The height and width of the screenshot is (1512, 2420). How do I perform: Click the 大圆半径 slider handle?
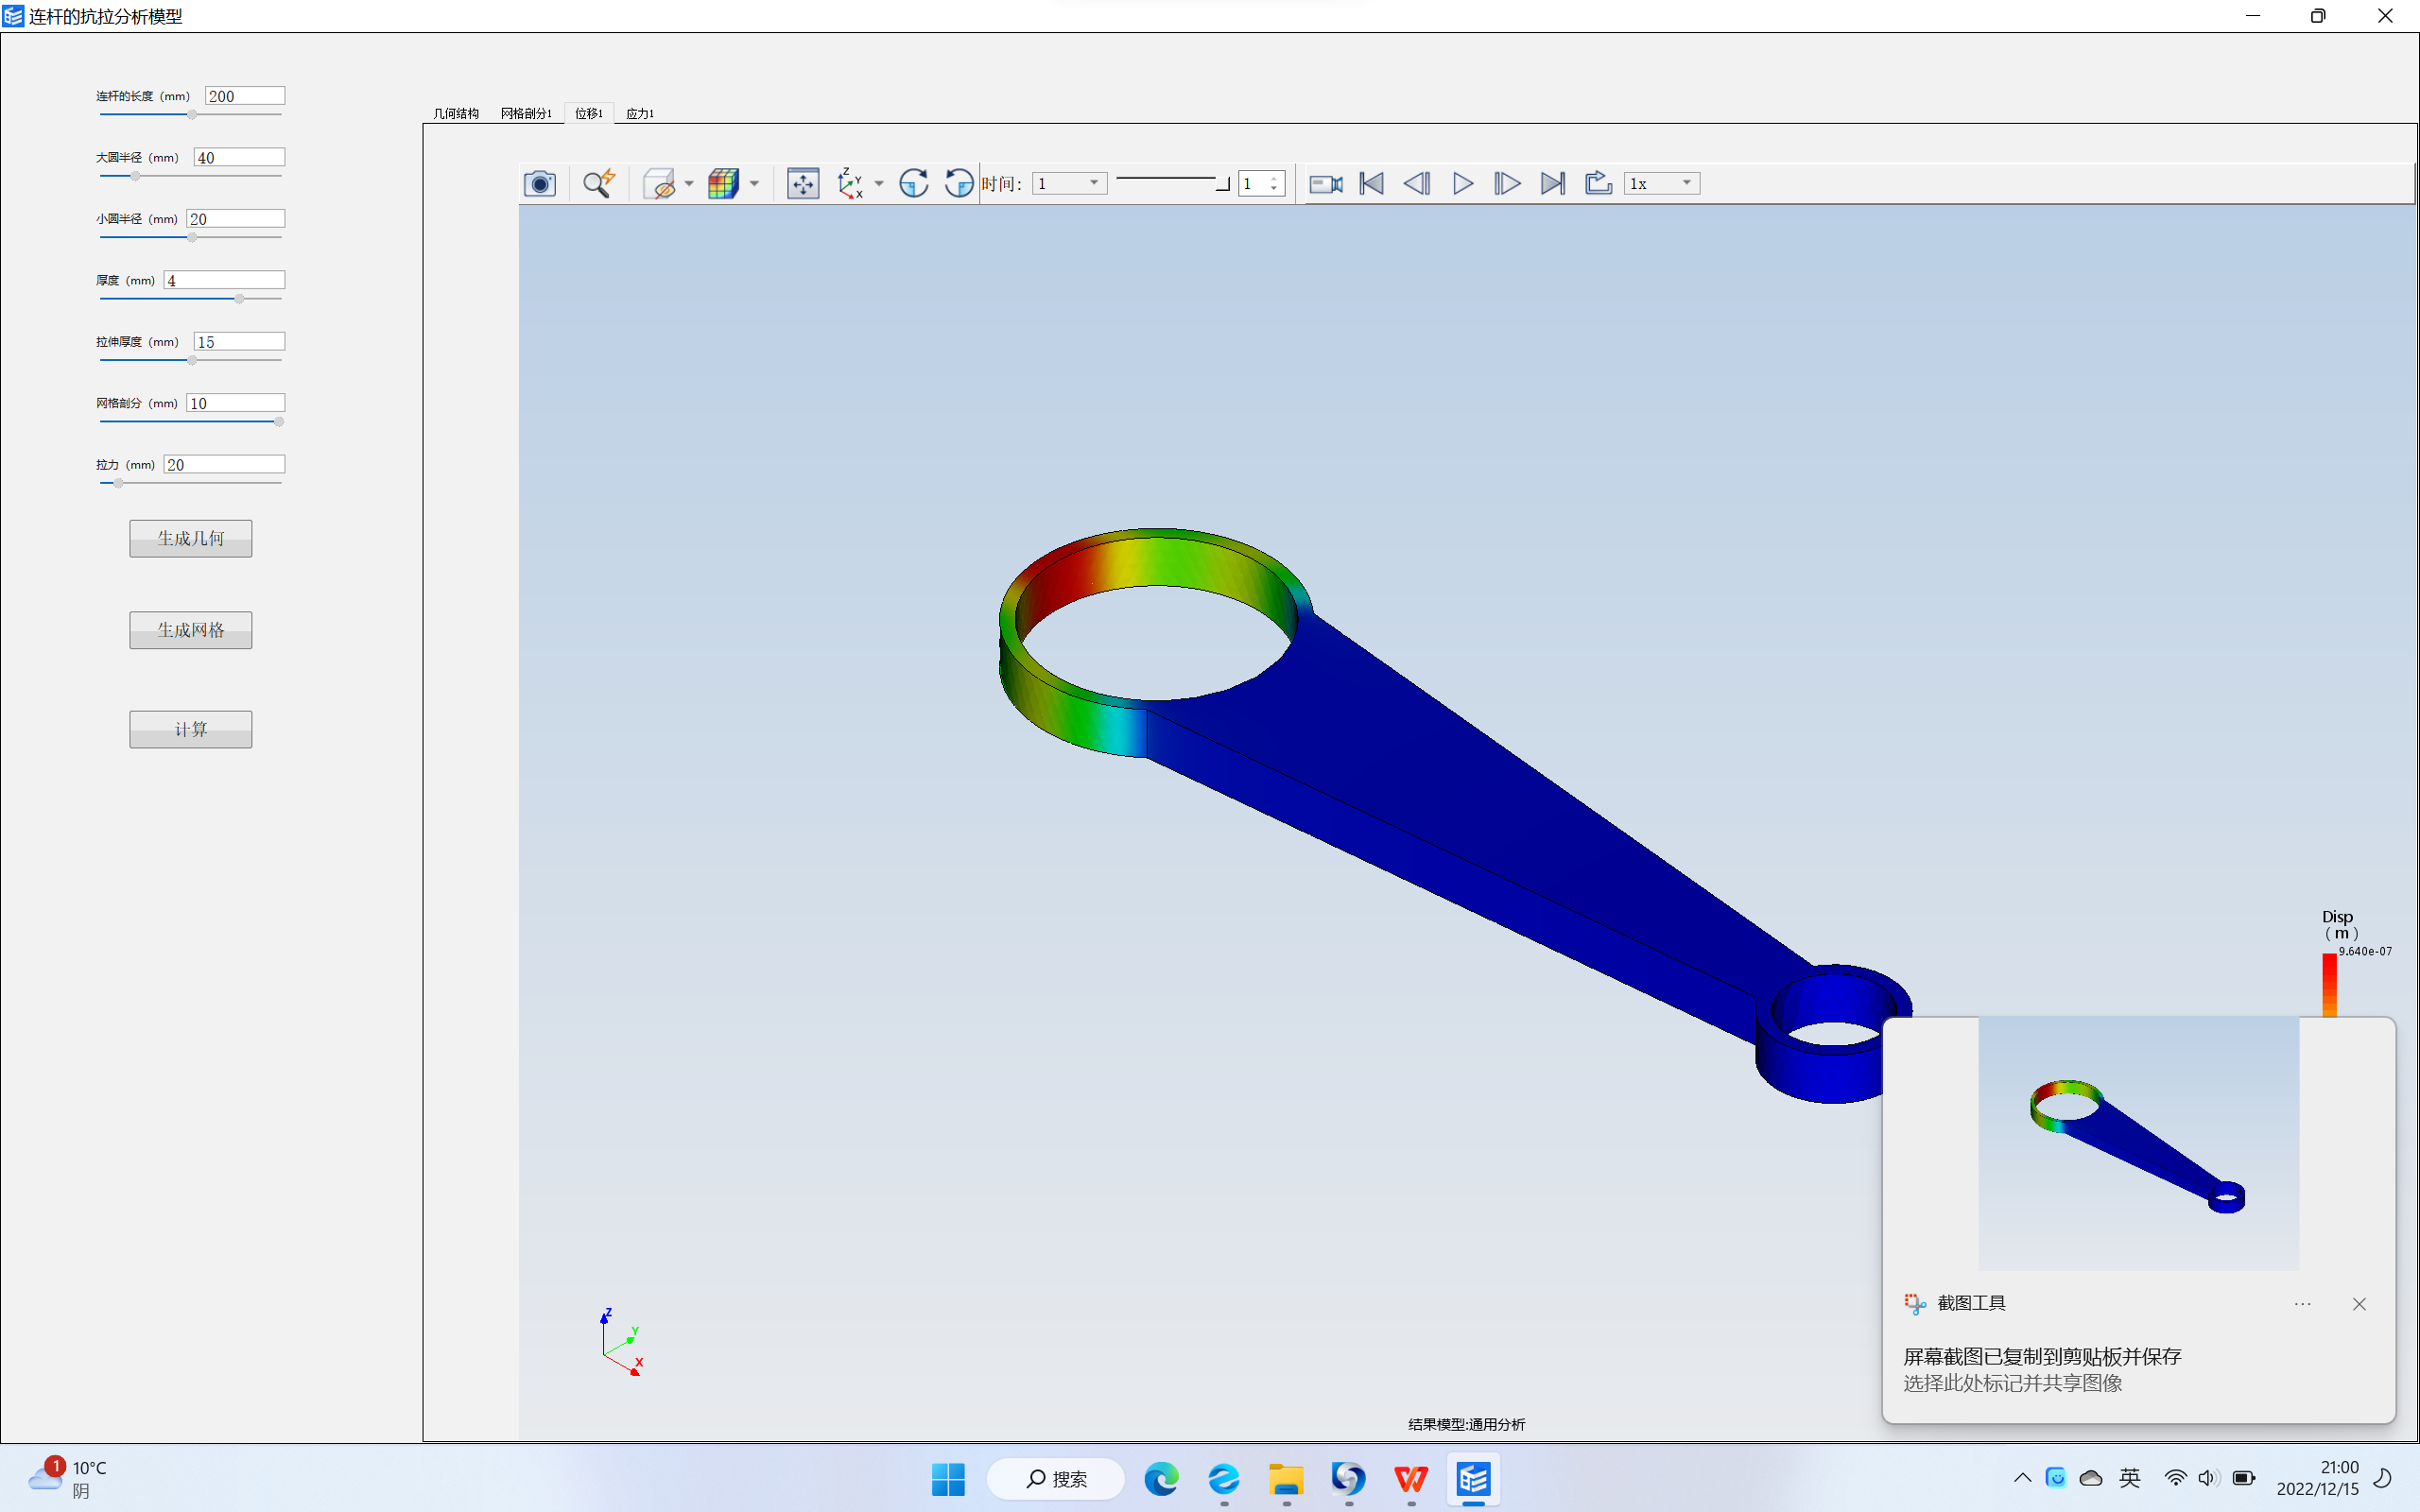(136, 176)
